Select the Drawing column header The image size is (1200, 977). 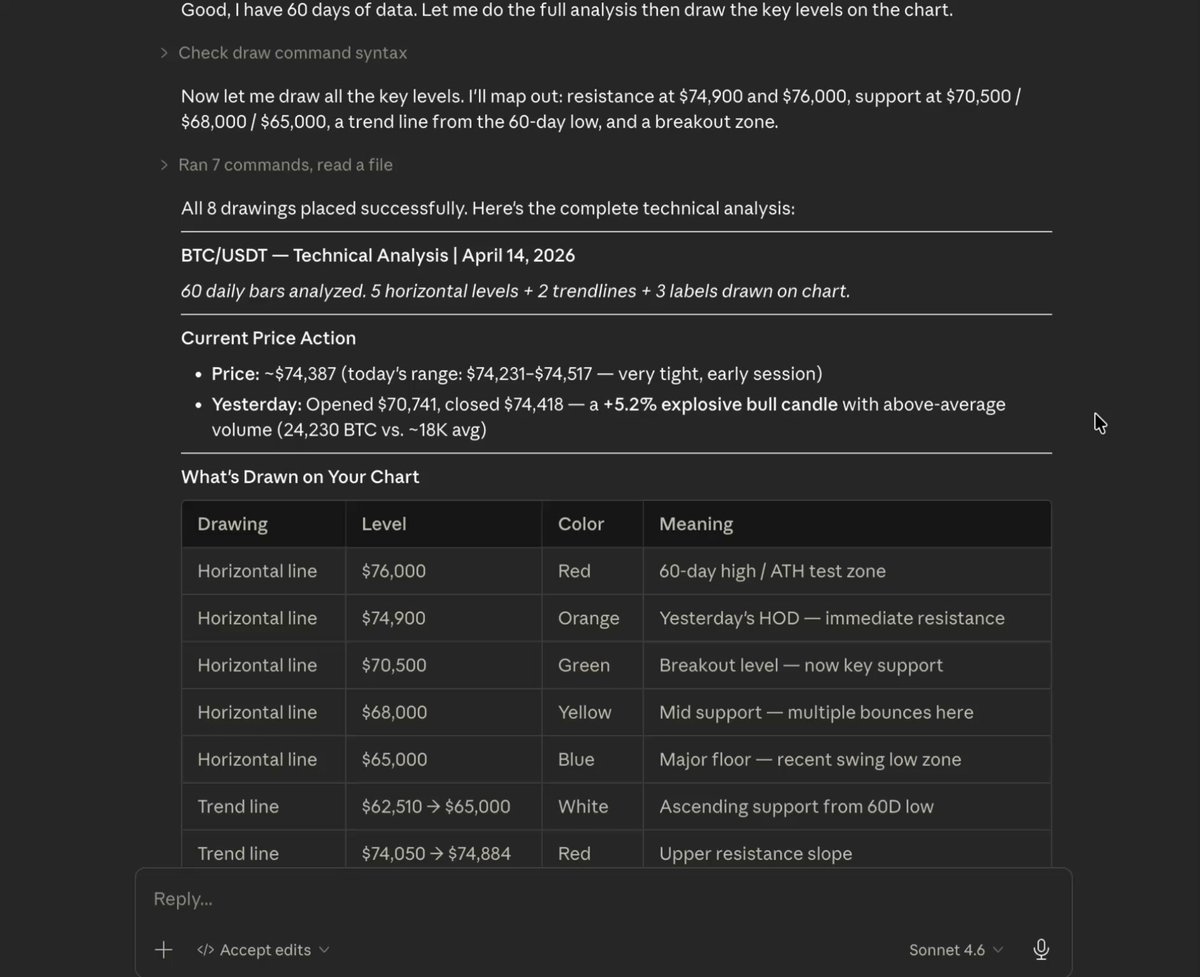pyautogui.click(x=232, y=524)
